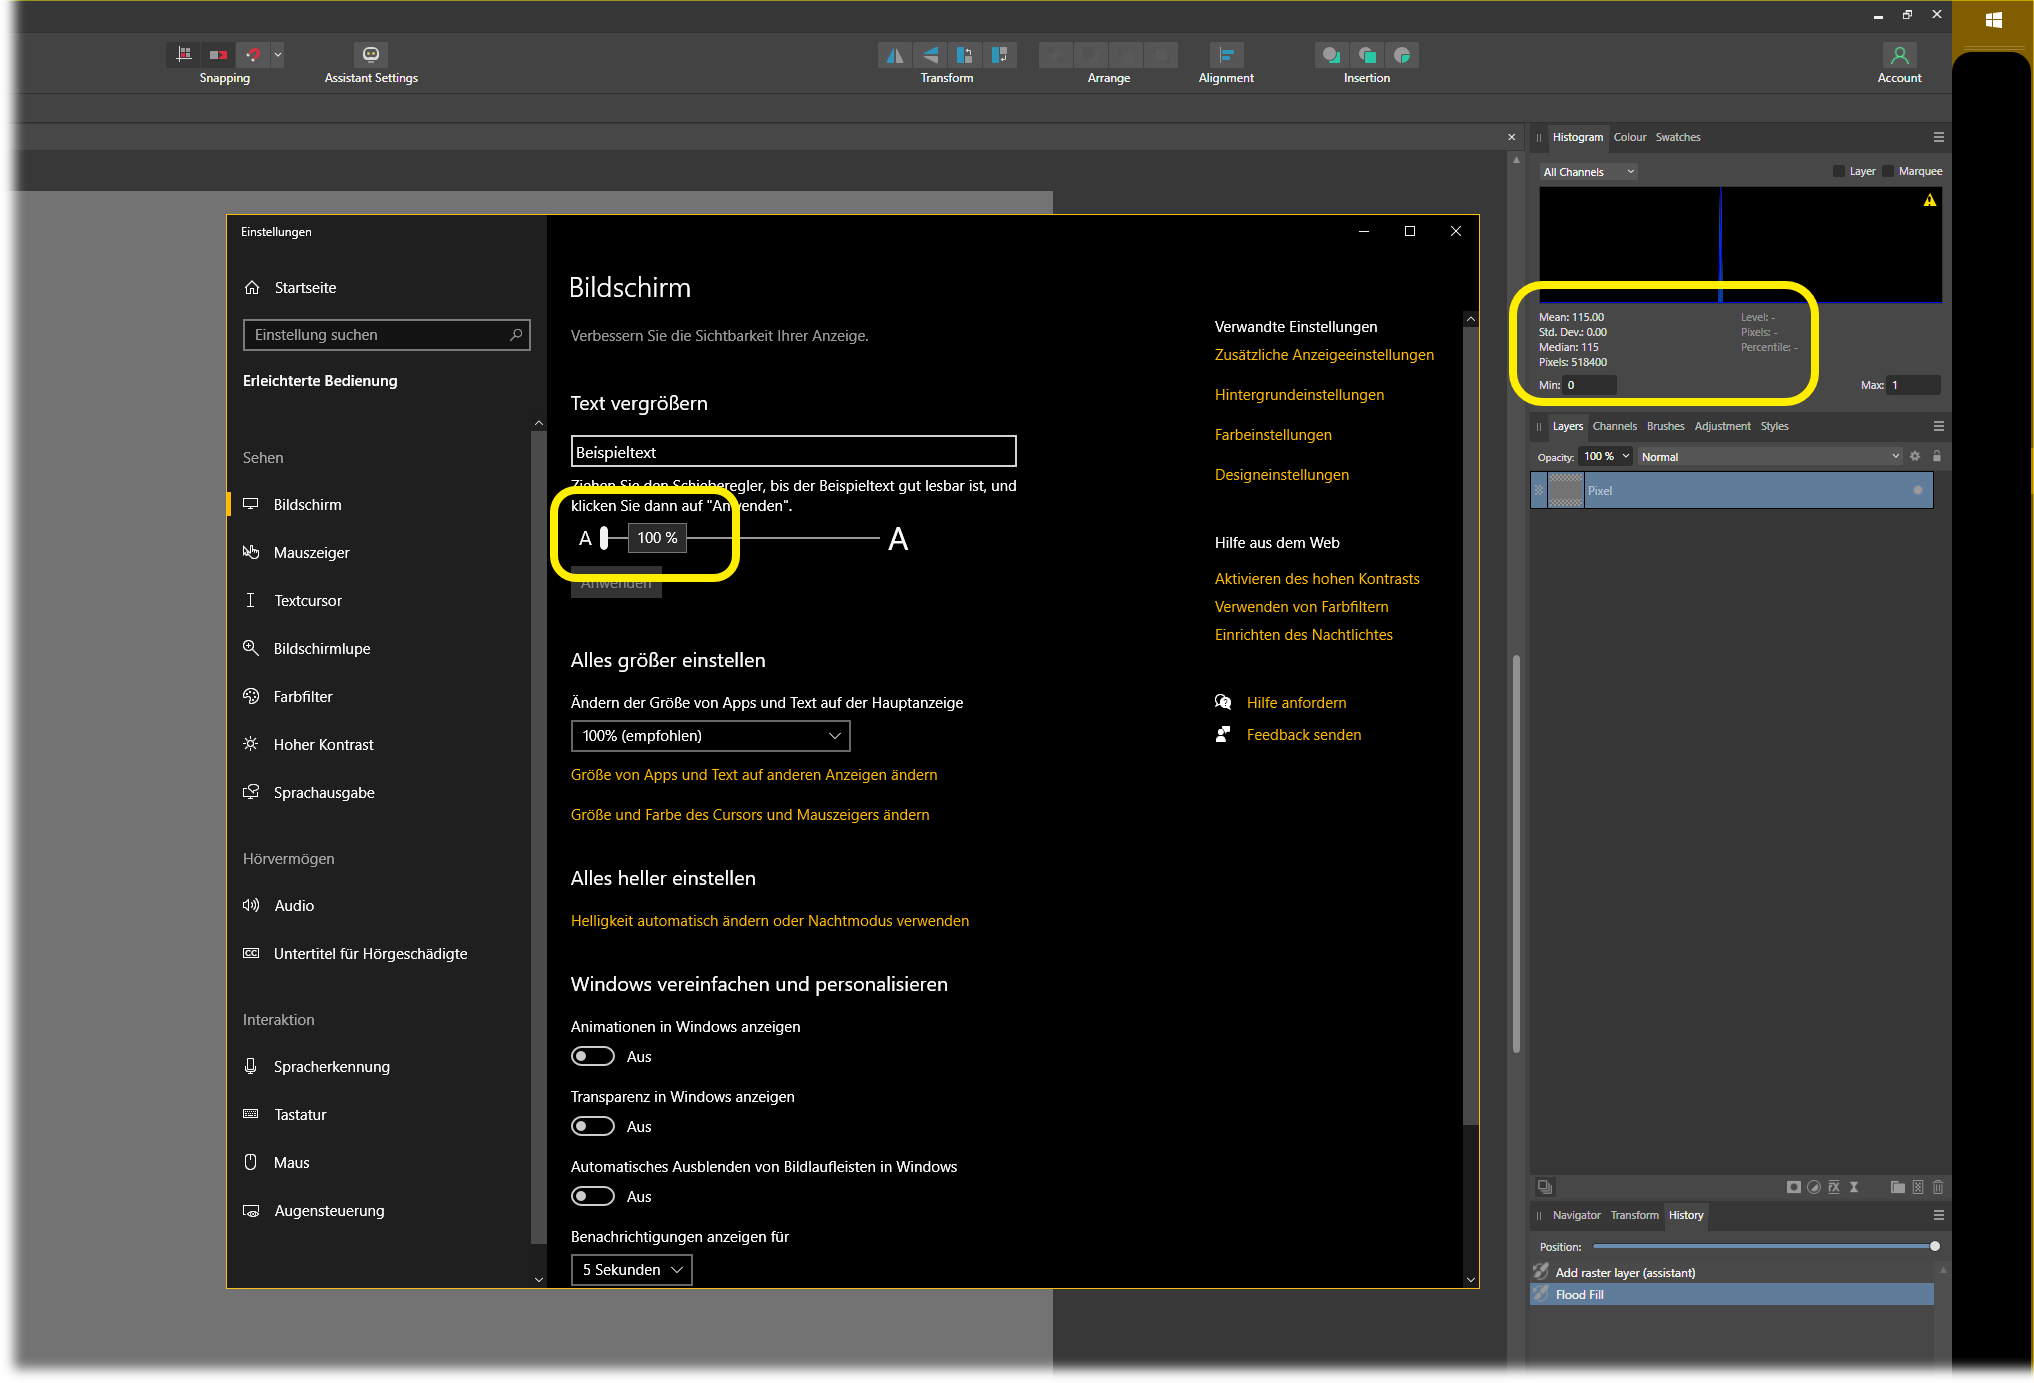Click the delete layer trash icon
This screenshot has width=2034, height=1383.
coord(1938,1187)
